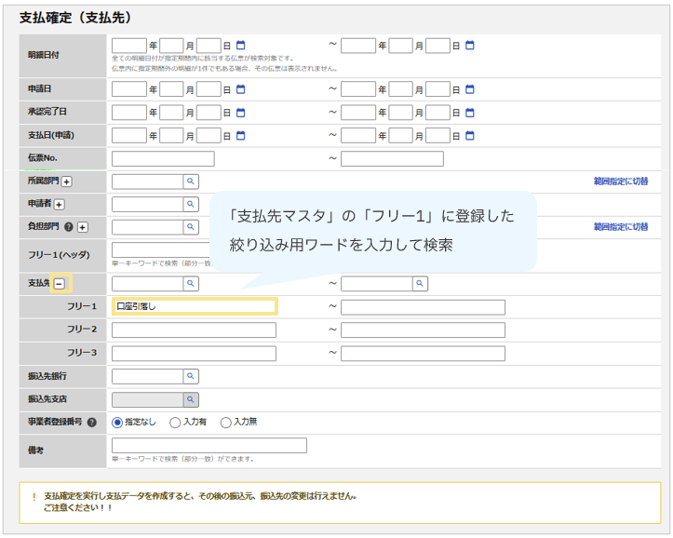Focus the 明細日付 start month field
Screen dimensions: 673x538
(x=171, y=46)
